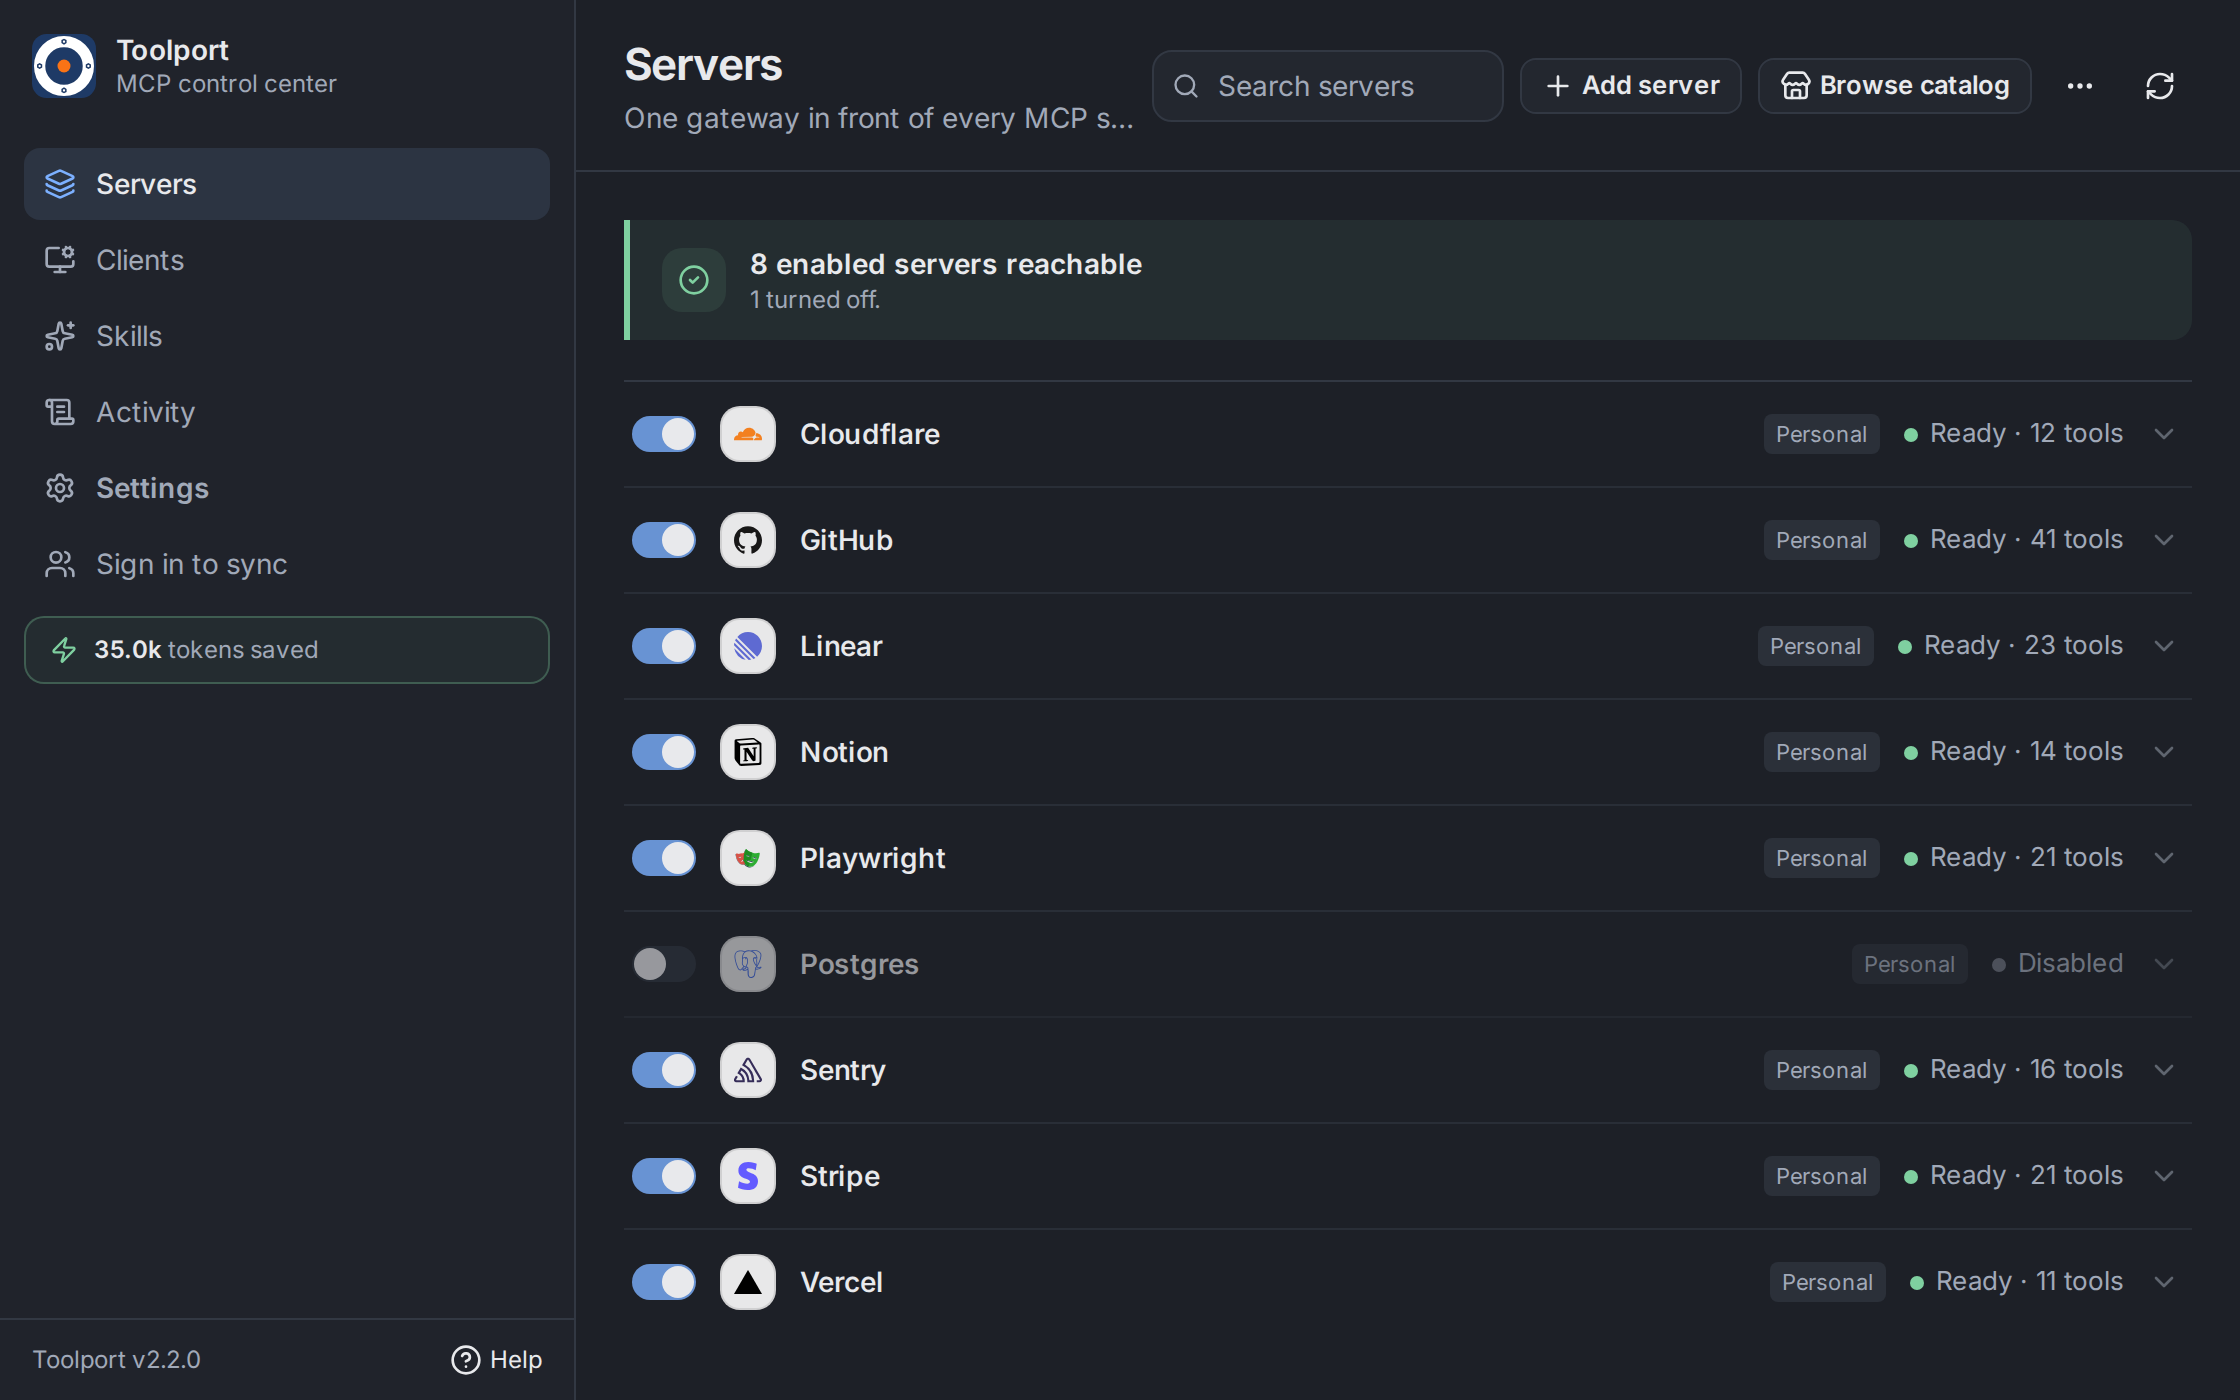Viewport: 2240px width, 1400px height.
Task: Click the refresh servers icon
Action: (x=2160, y=86)
